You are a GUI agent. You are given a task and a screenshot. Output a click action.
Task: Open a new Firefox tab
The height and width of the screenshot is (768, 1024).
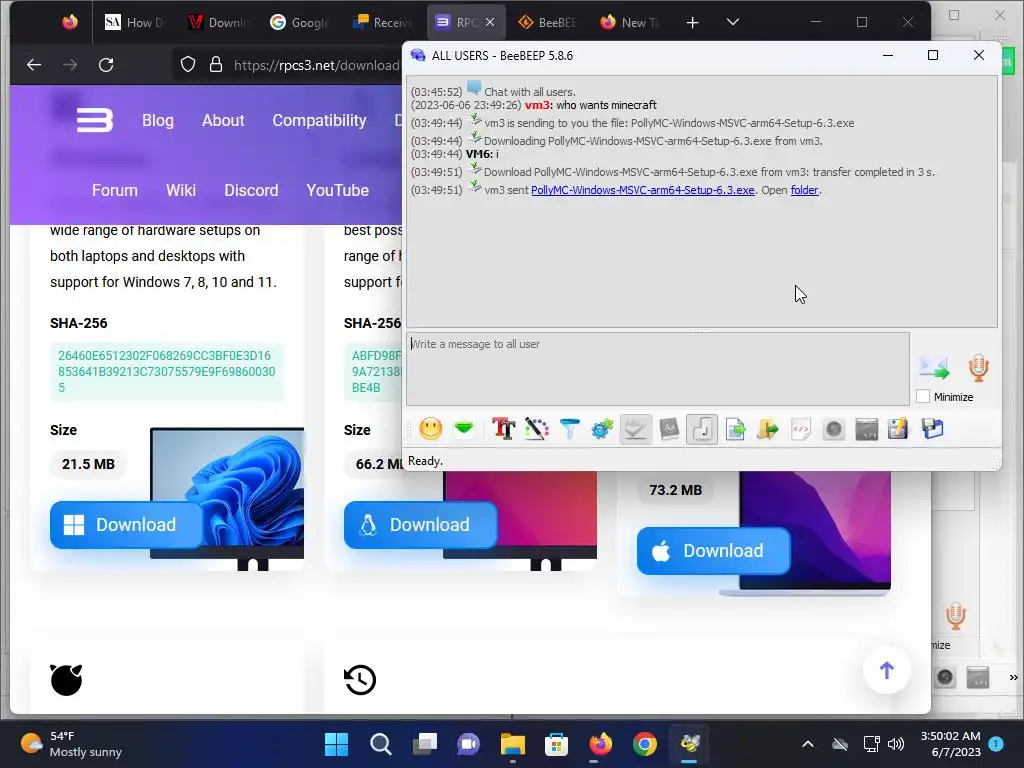692,23
